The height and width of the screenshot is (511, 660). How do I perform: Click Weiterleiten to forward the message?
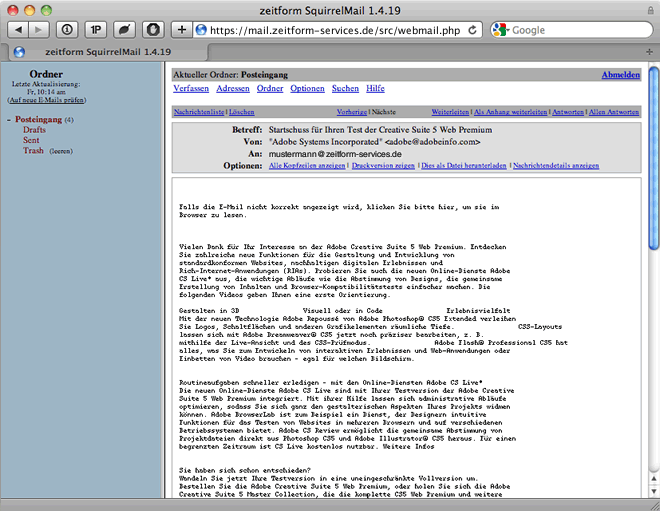click(450, 112)
